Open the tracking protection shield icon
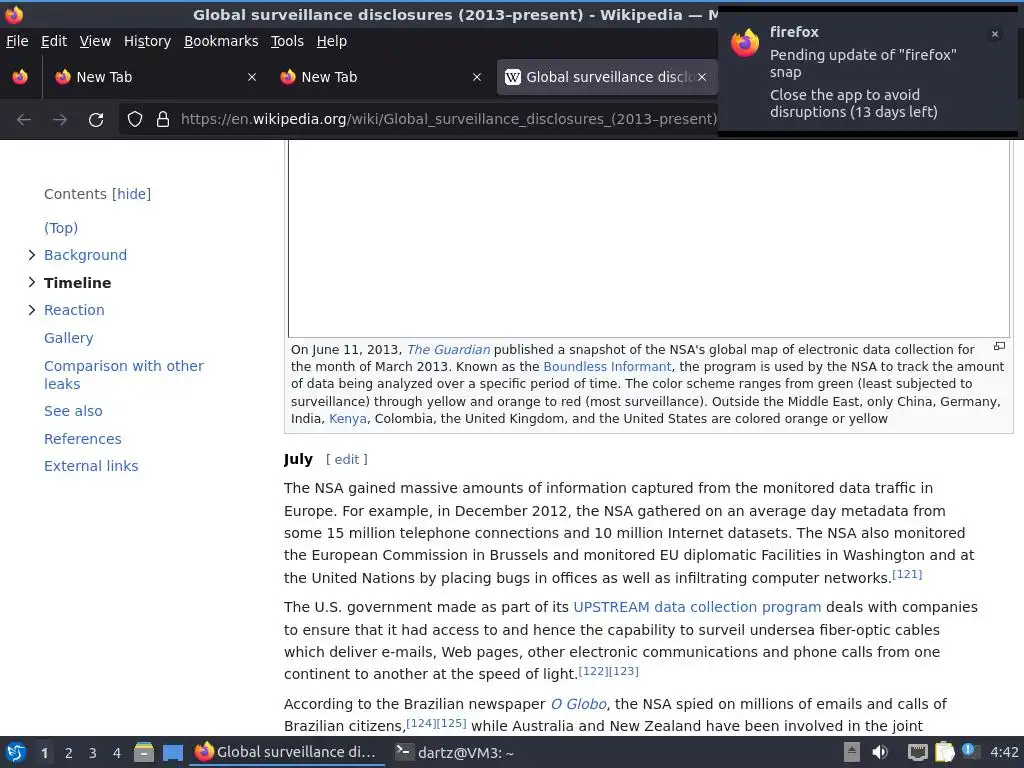The image size is (1024, 768). [135, 120]
